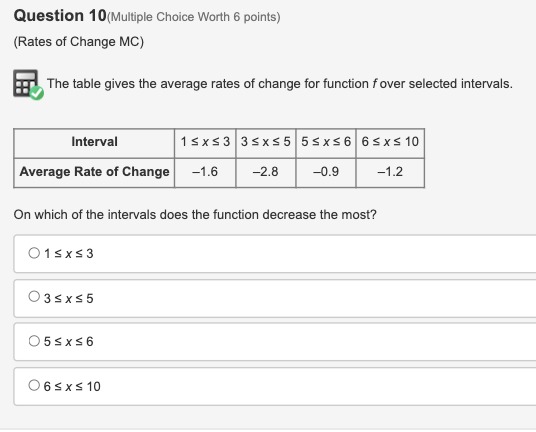Select radio button for 6 ≤ x ≤ 10
Image resolution: width=536 pixels, height=432 pixels.
tap(34, 385)
